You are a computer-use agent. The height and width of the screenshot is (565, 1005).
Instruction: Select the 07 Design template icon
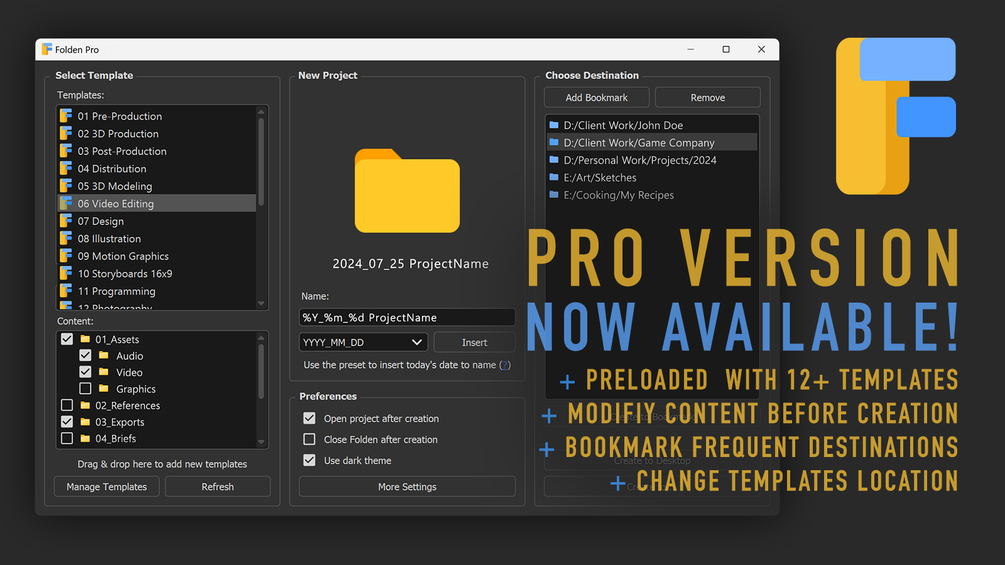click(65, 221)
